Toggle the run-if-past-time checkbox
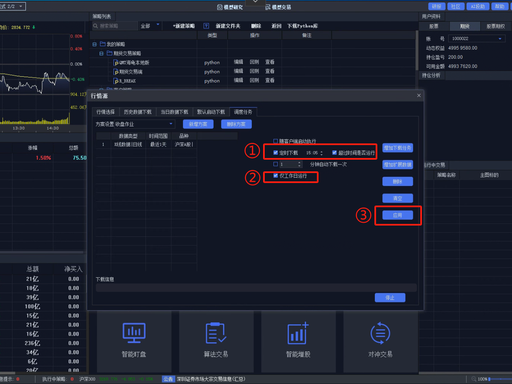512x384 pixels. pos(334,153)
